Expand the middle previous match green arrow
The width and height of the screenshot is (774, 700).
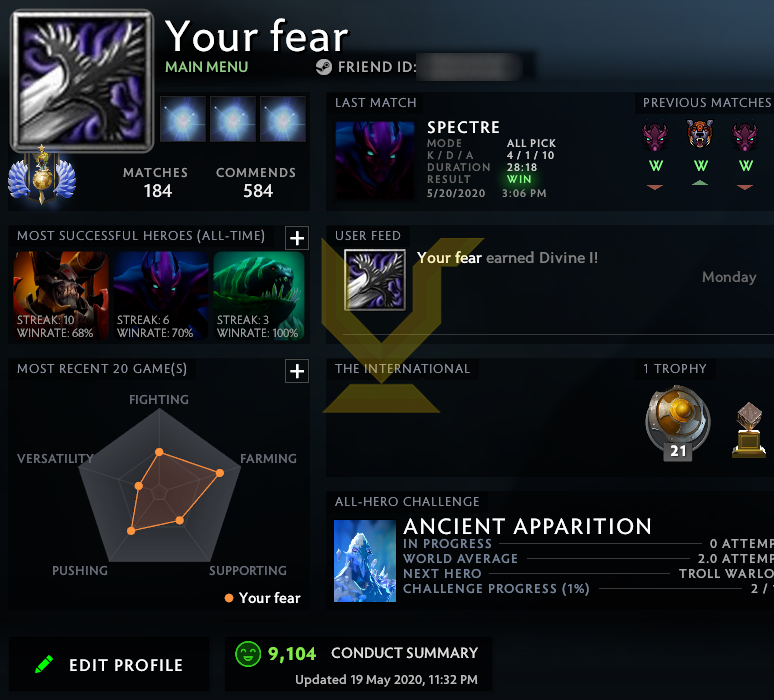point(700,183)
